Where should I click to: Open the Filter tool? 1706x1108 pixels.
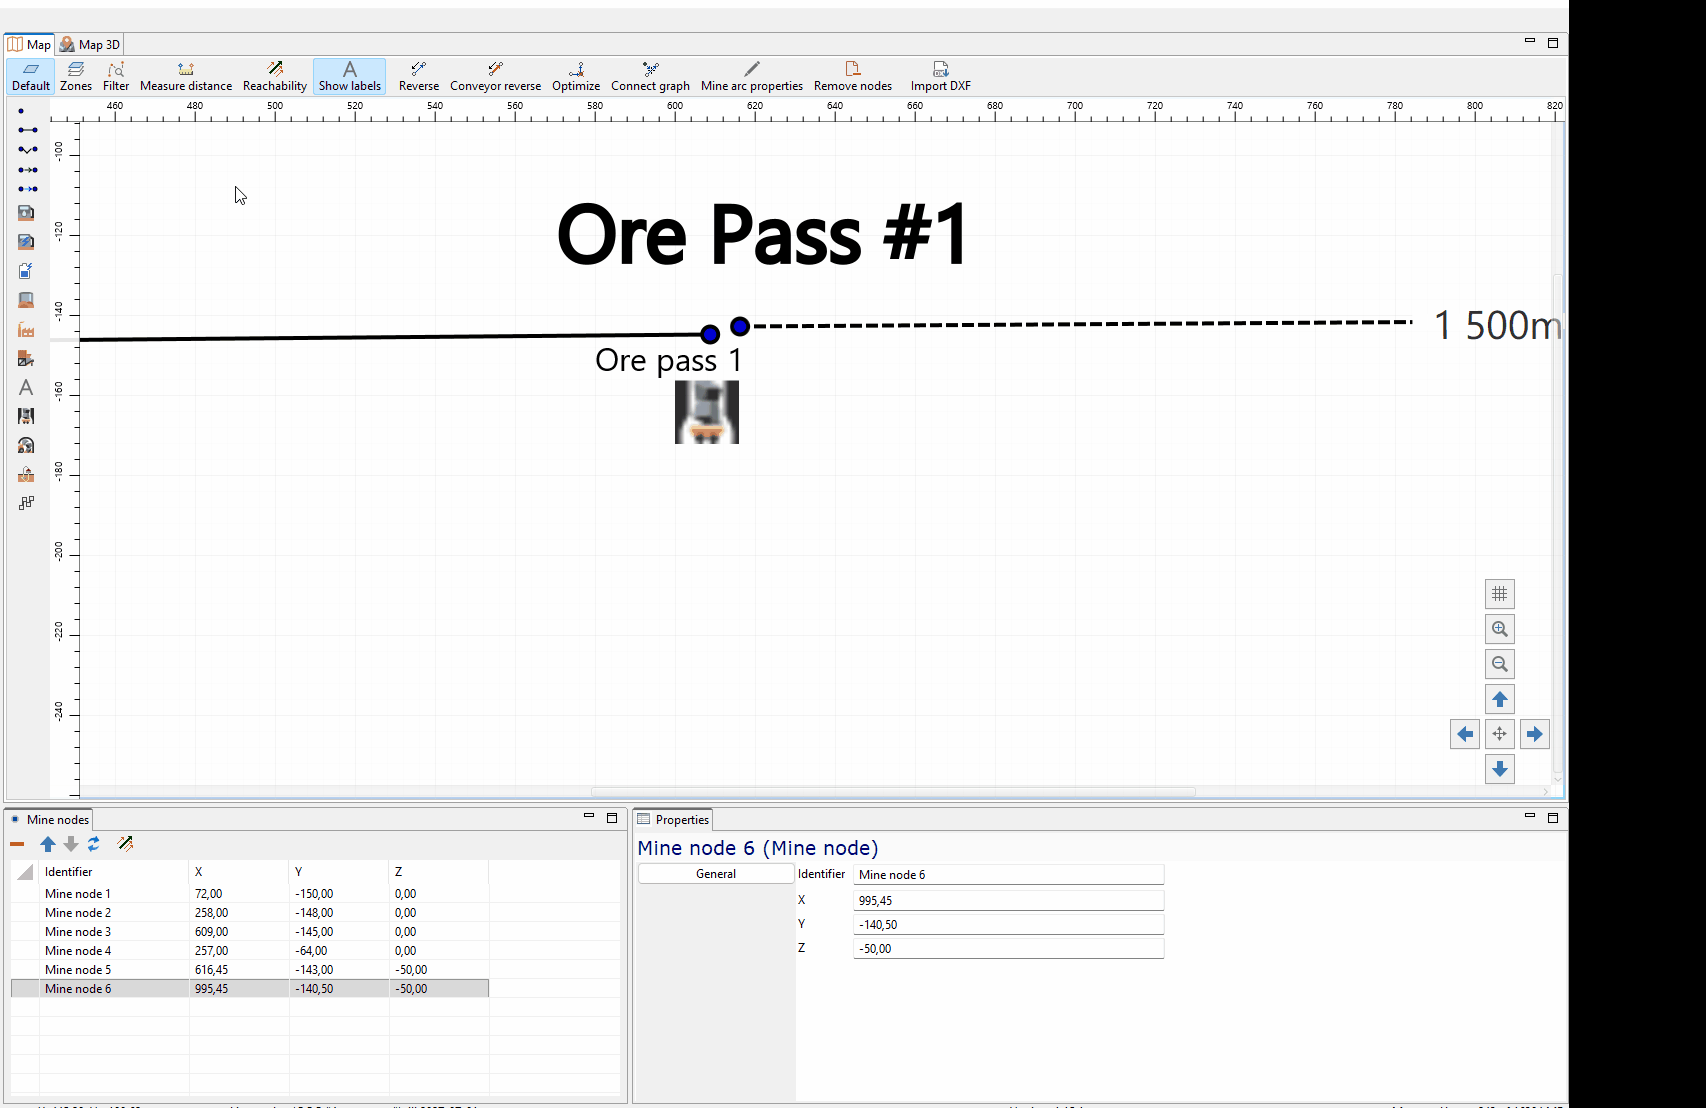click(x=116, y=76)
